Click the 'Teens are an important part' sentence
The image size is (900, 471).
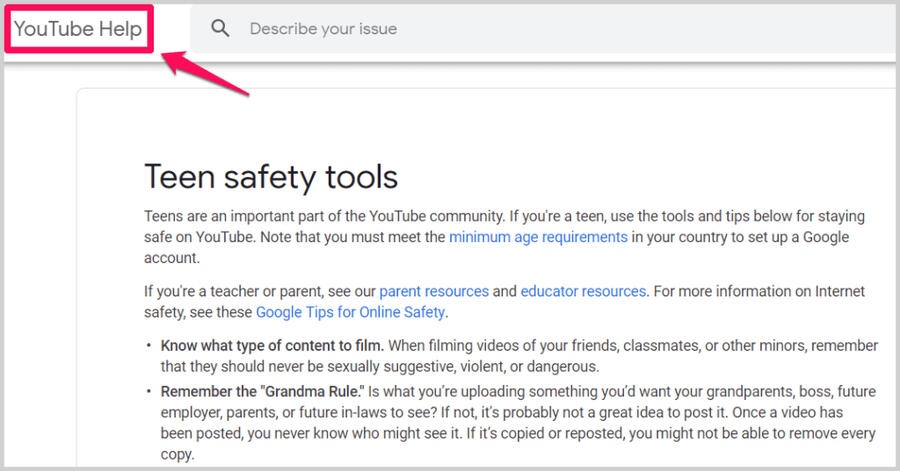[324, 216]
